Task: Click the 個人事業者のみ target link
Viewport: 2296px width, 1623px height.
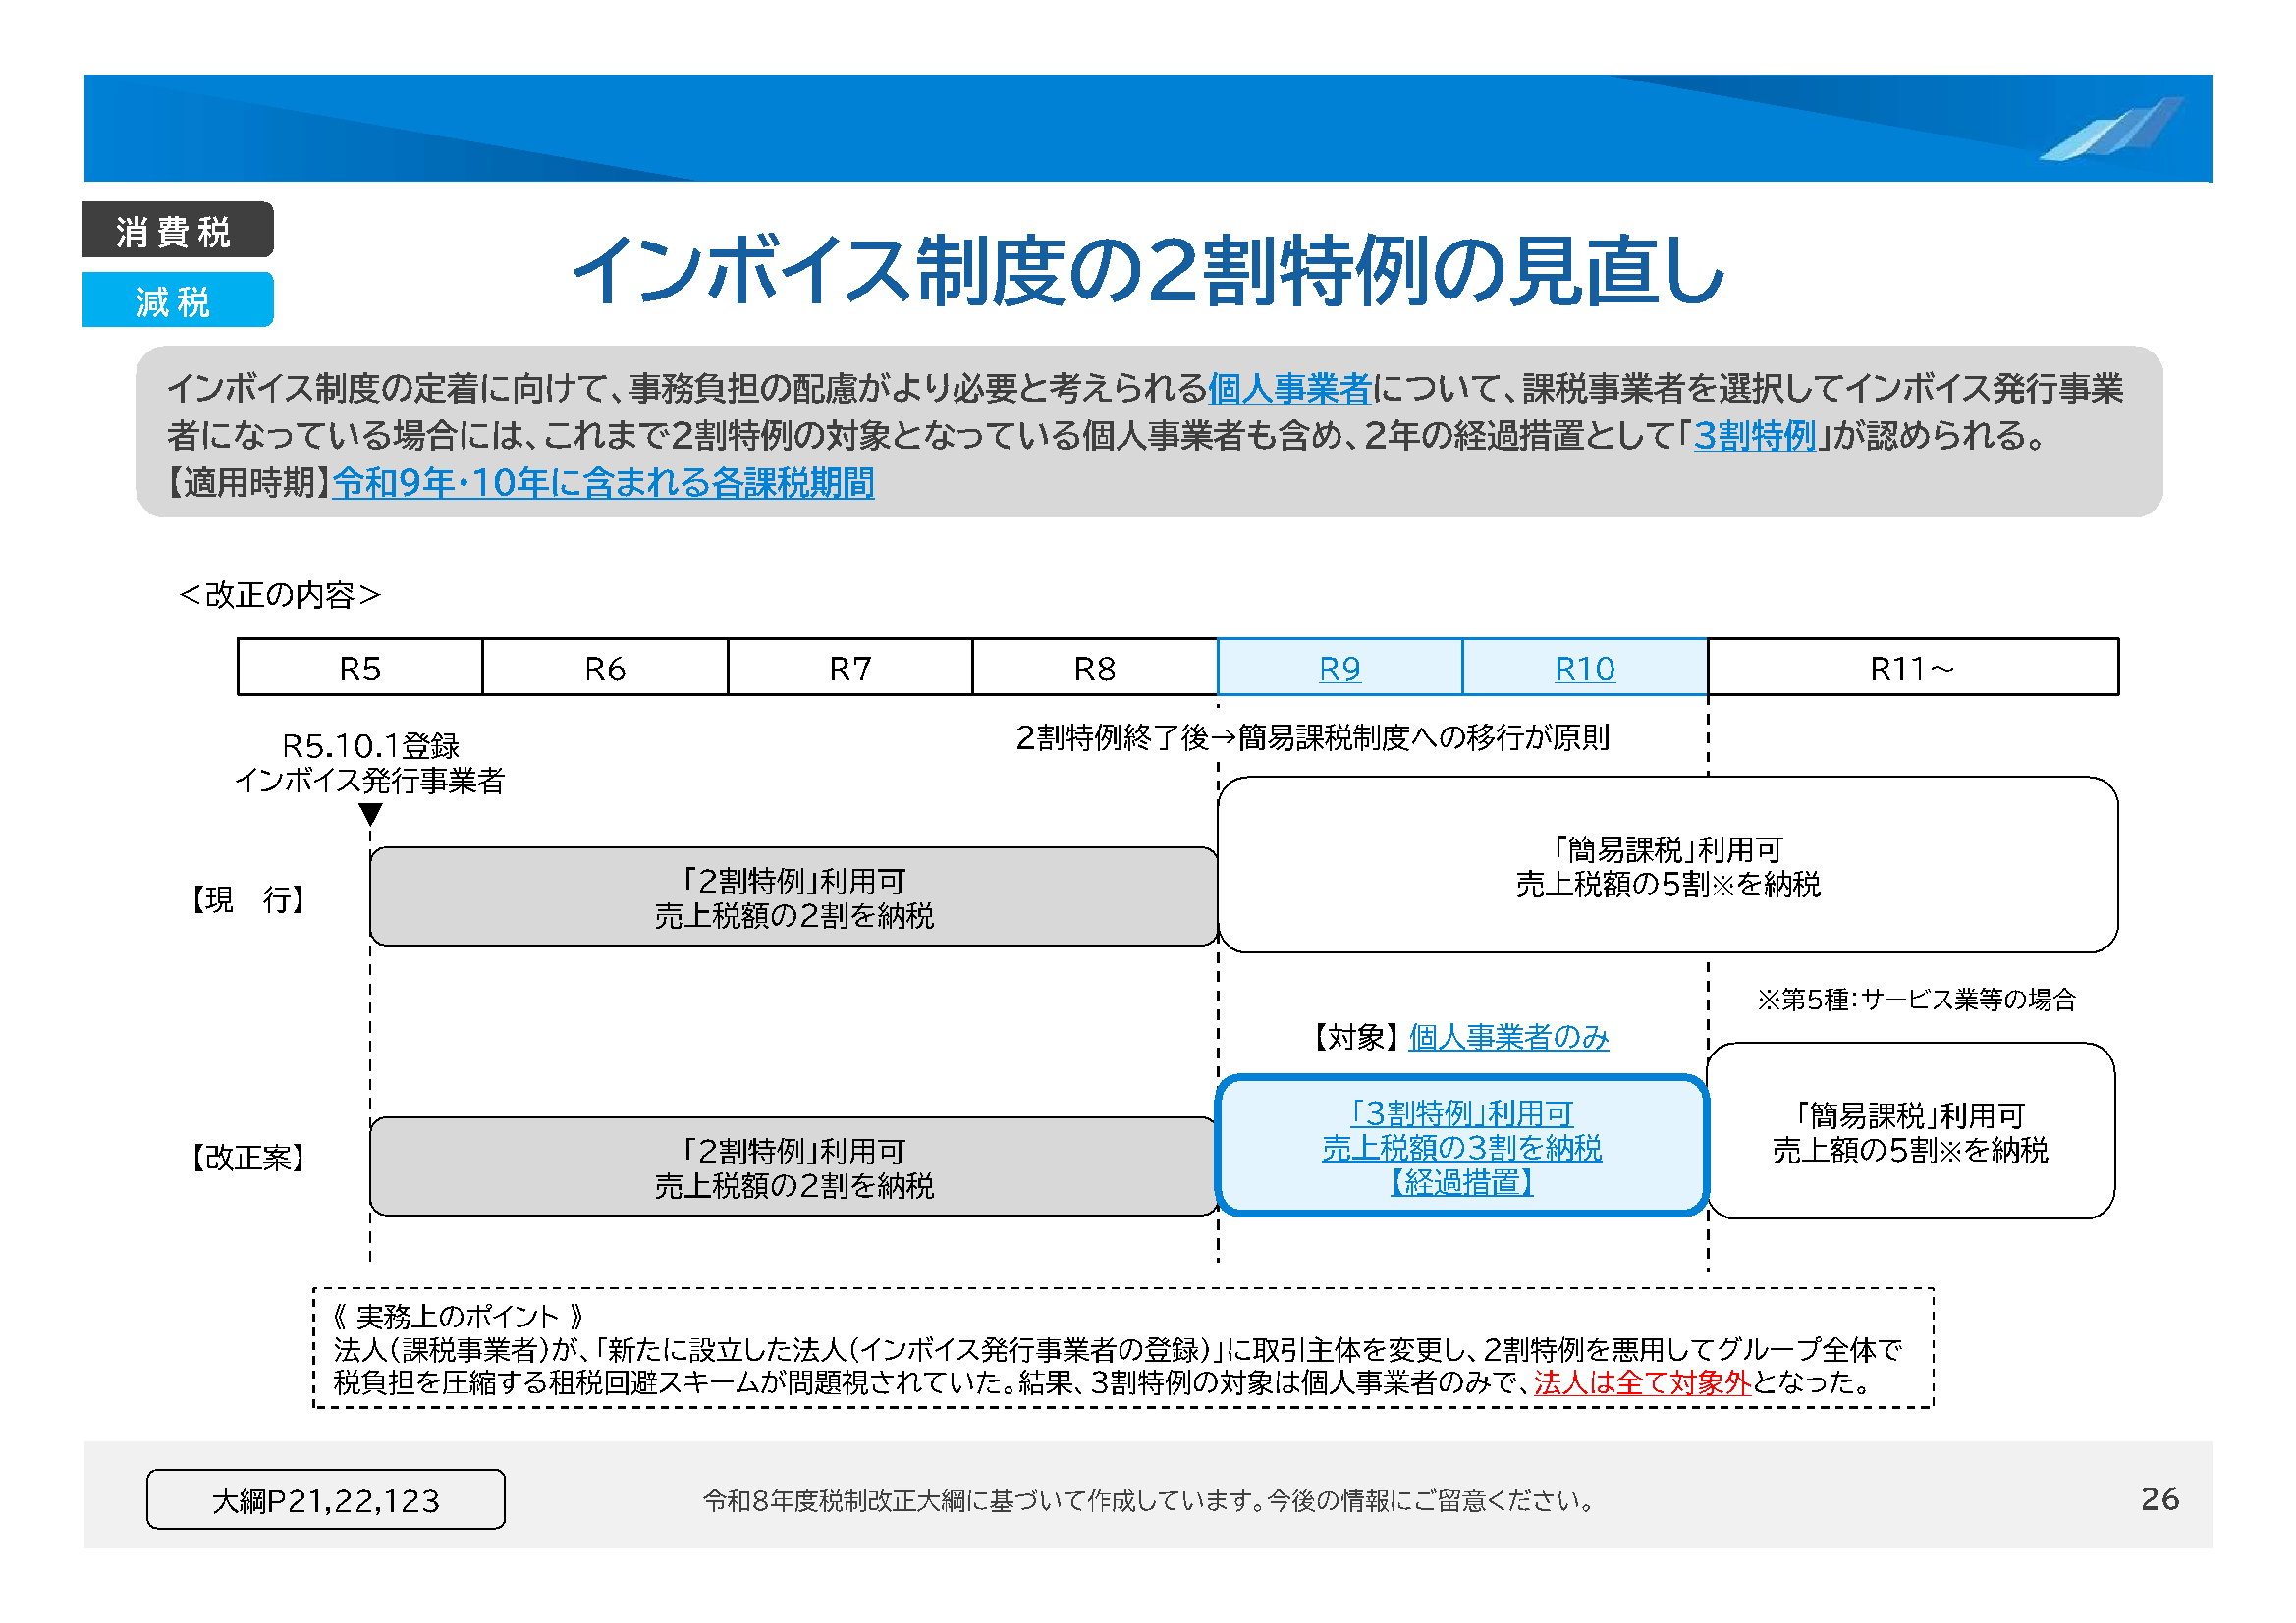Action: (1508, 1037)
